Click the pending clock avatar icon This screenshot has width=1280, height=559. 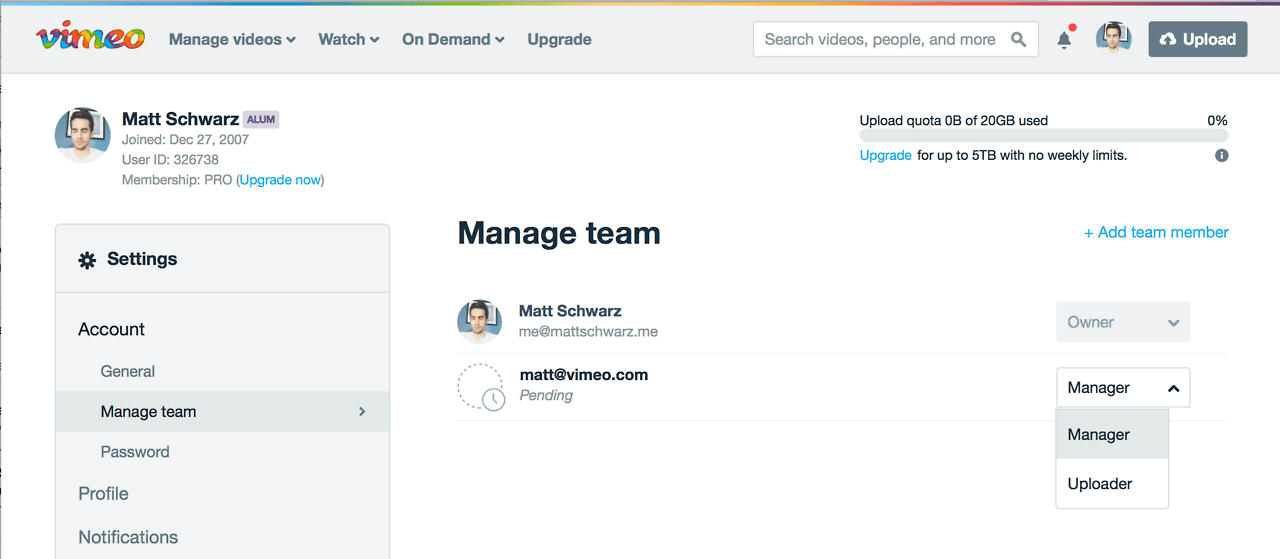481,387
